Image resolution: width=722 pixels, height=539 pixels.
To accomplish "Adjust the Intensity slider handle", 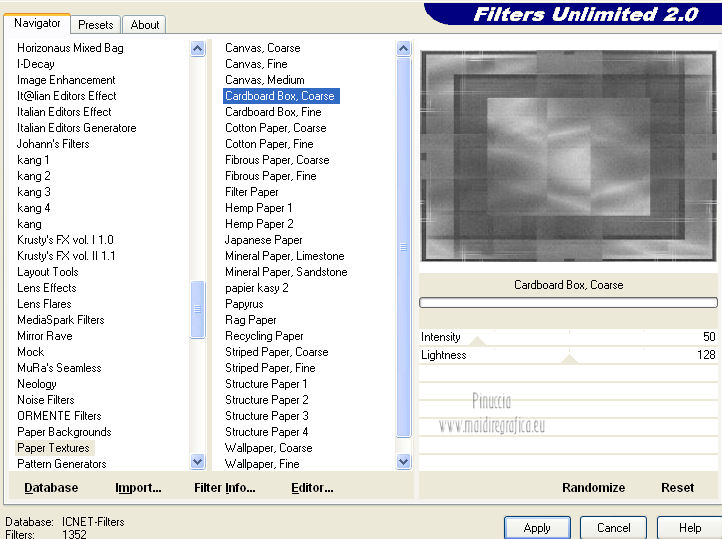I will click(477, 341).
